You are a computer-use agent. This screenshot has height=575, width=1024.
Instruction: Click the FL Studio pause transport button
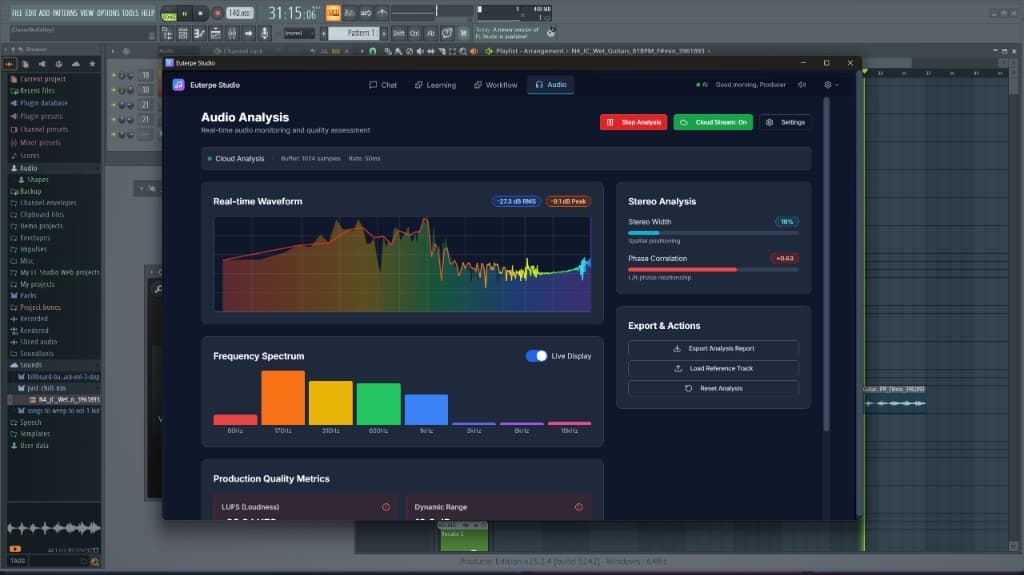pyautogui.click(x=185, y=13)
